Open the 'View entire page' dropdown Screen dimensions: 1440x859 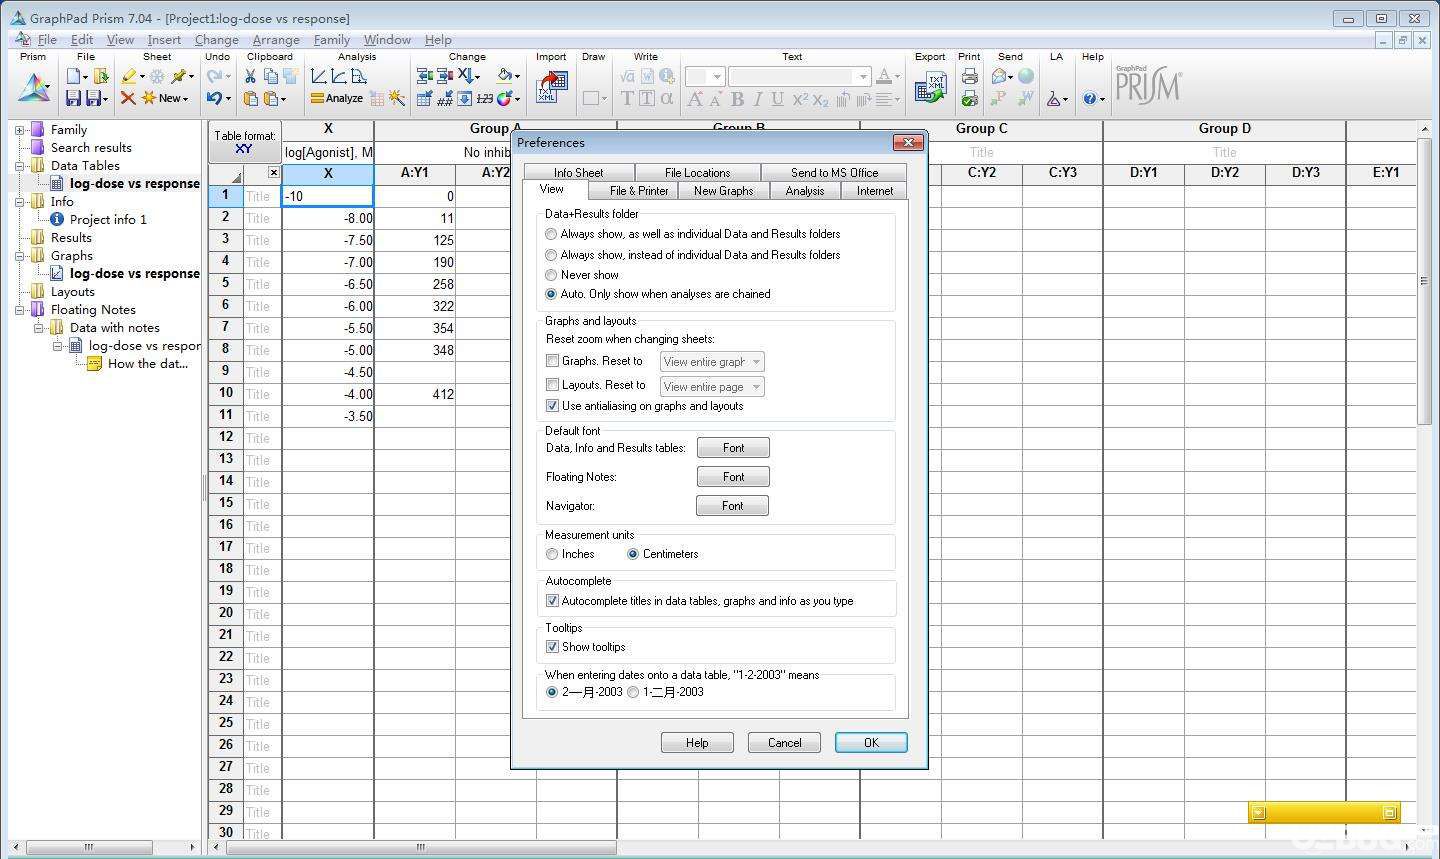(x=712, y=387)
